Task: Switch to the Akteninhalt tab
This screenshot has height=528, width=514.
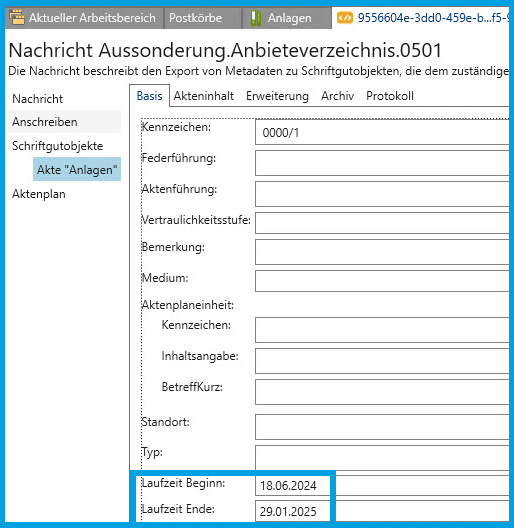Action: (x=203, y=96)
